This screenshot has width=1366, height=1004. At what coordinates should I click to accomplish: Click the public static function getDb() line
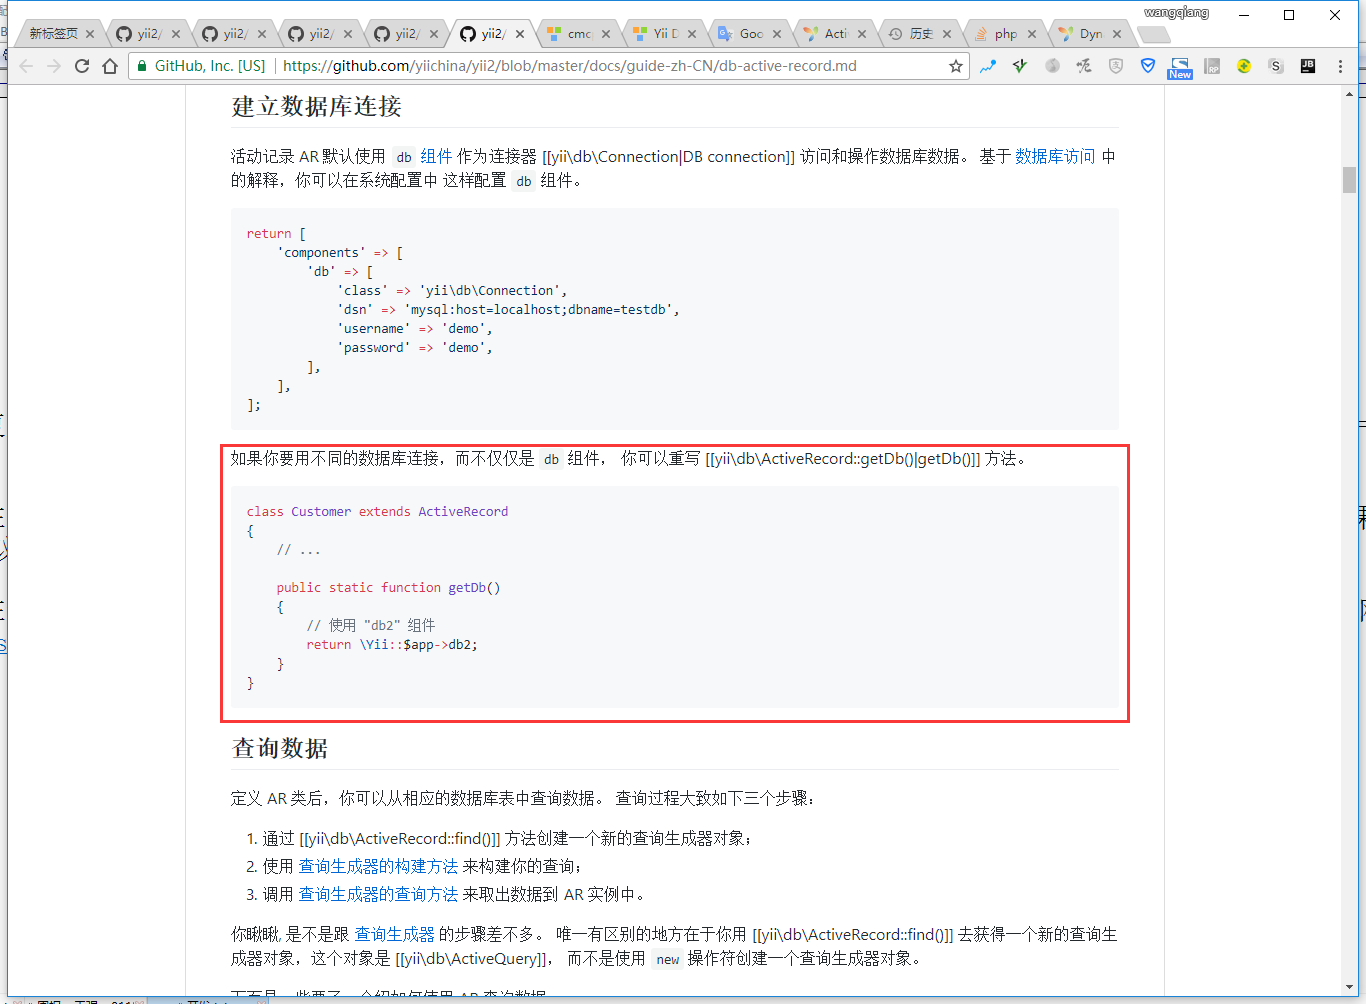(x=388, y=588)
